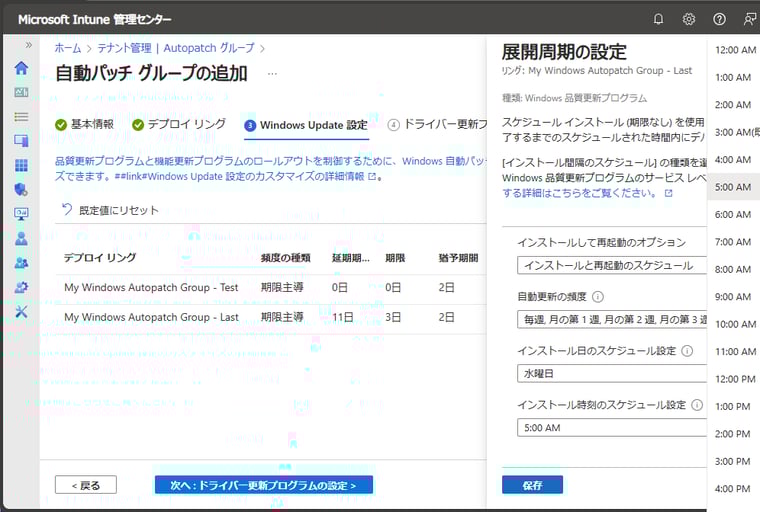This screenshot has width=760, height=512.
Task: Choose 8:00 AM from time list
Action: tap(734, 269)
